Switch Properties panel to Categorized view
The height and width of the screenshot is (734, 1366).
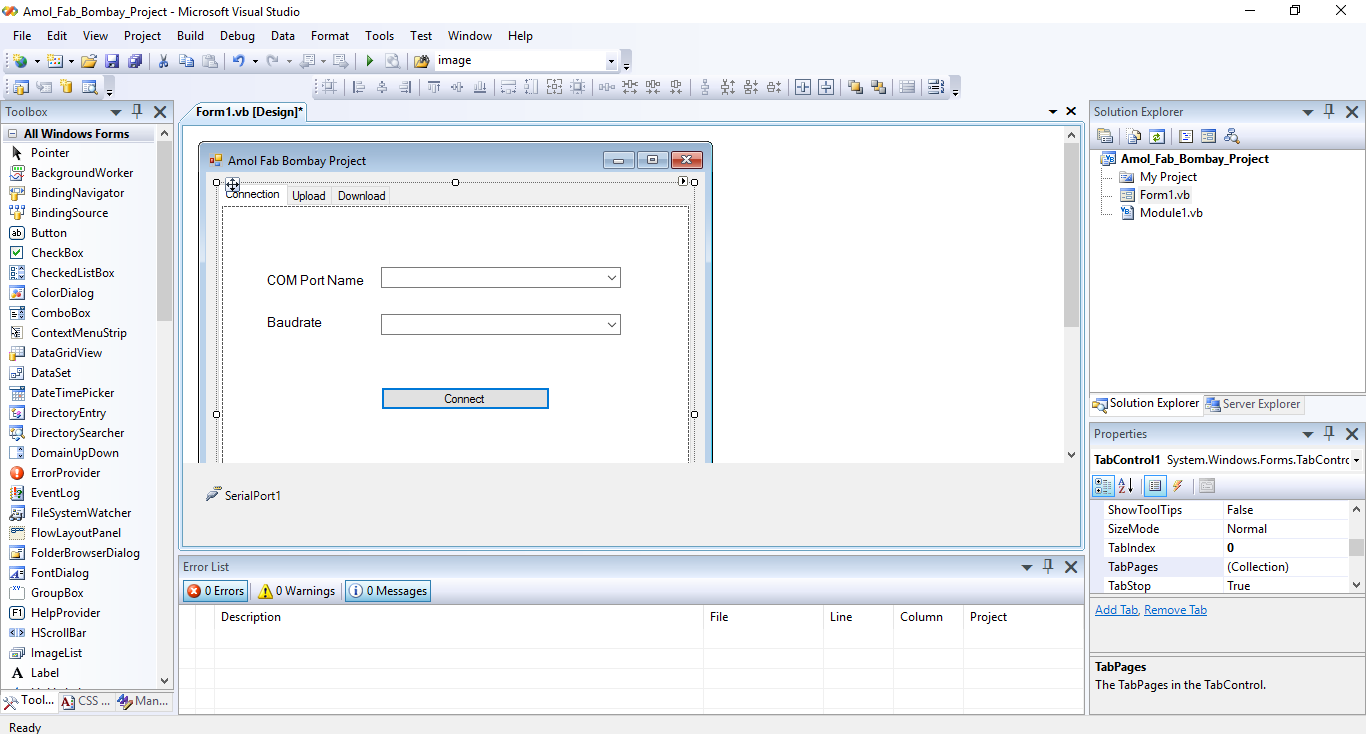click(x=1103, y=486)
